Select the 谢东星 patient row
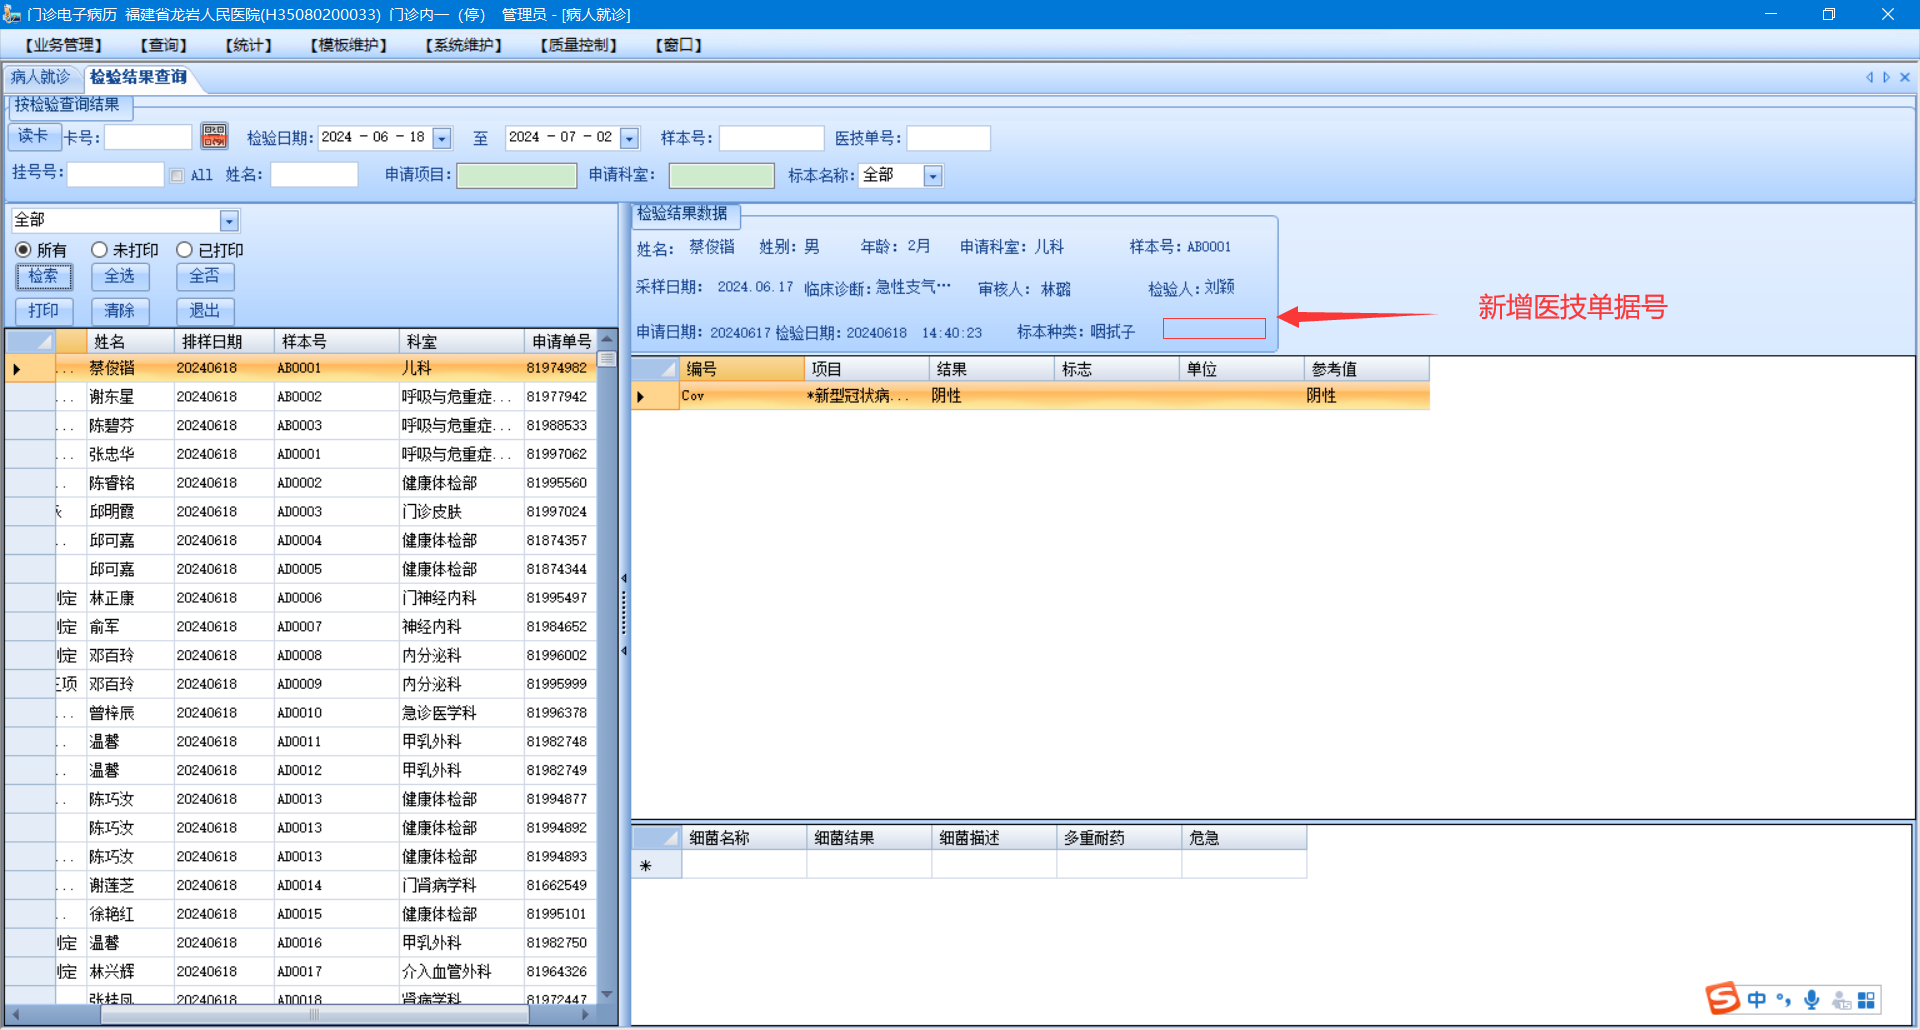Image resolution: width=1920 pixels, height=1030 pixels. (301, 397)
